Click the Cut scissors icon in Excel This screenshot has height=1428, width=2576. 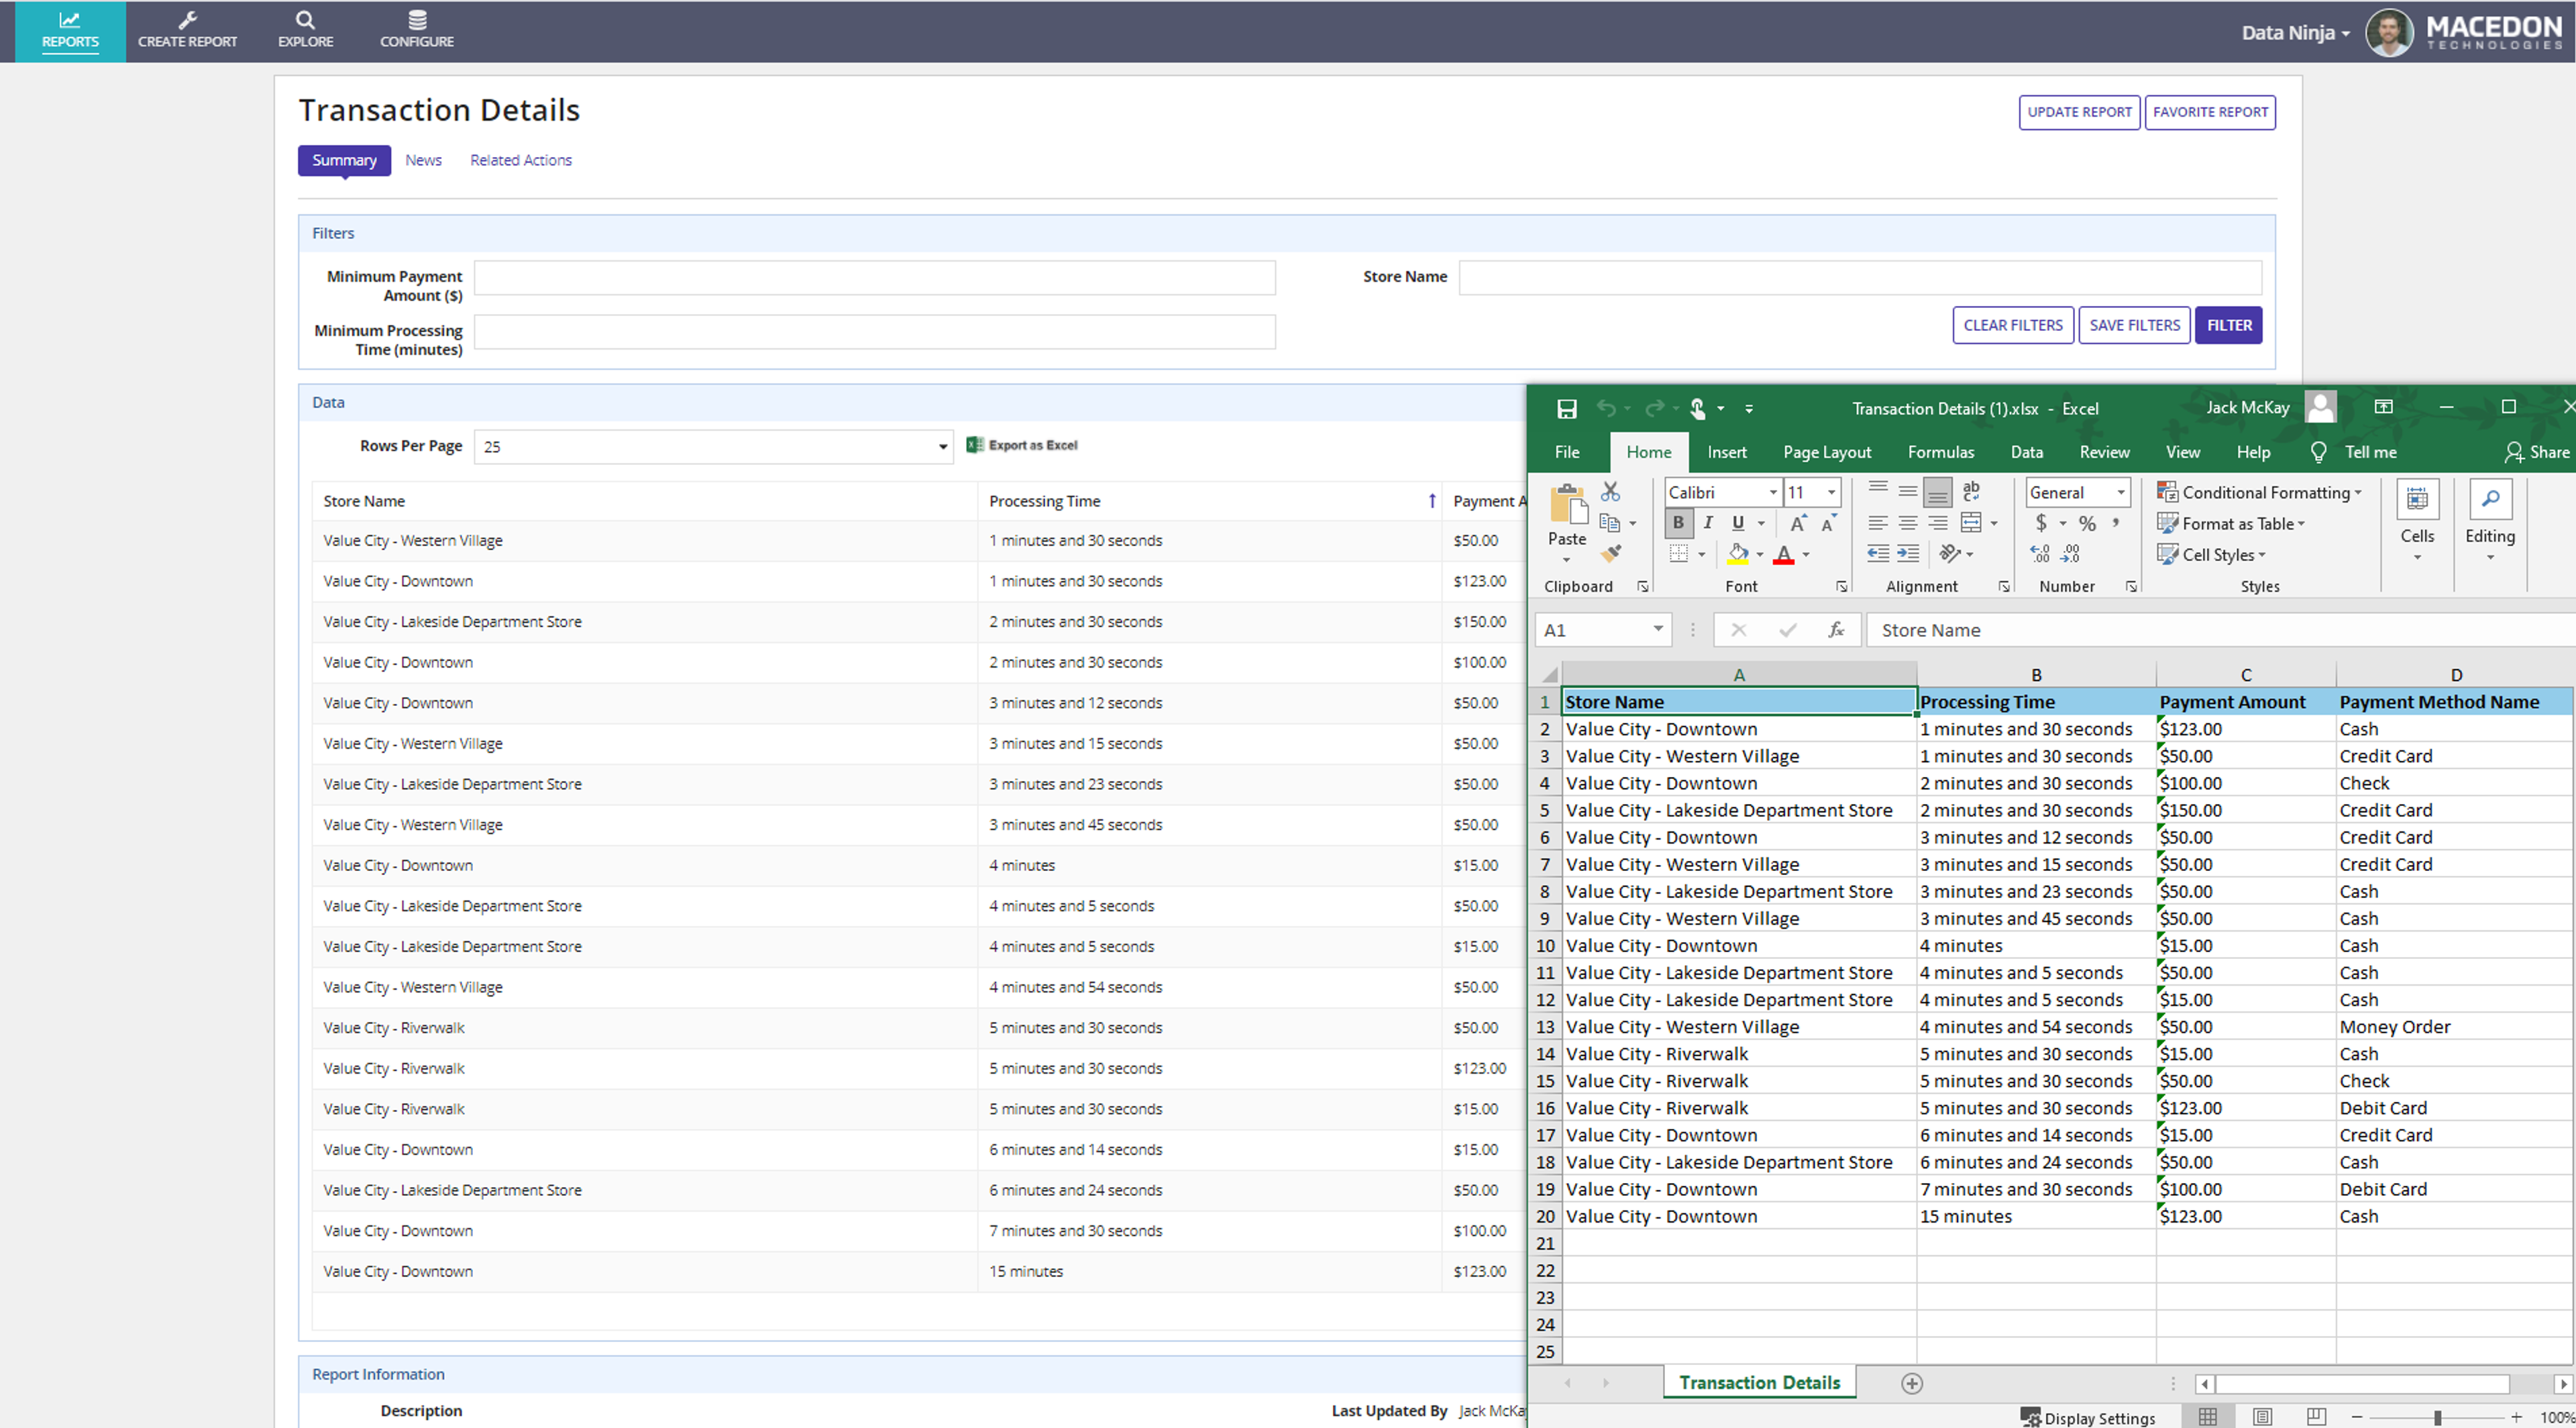point(1610,492)
